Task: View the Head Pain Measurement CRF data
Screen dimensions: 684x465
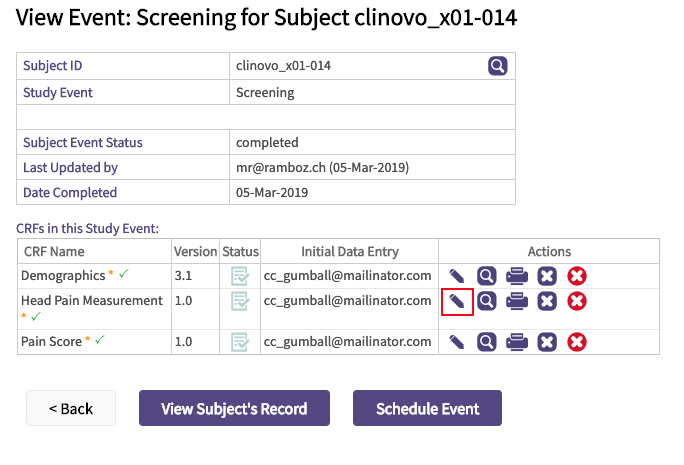Action: [486, 300]
